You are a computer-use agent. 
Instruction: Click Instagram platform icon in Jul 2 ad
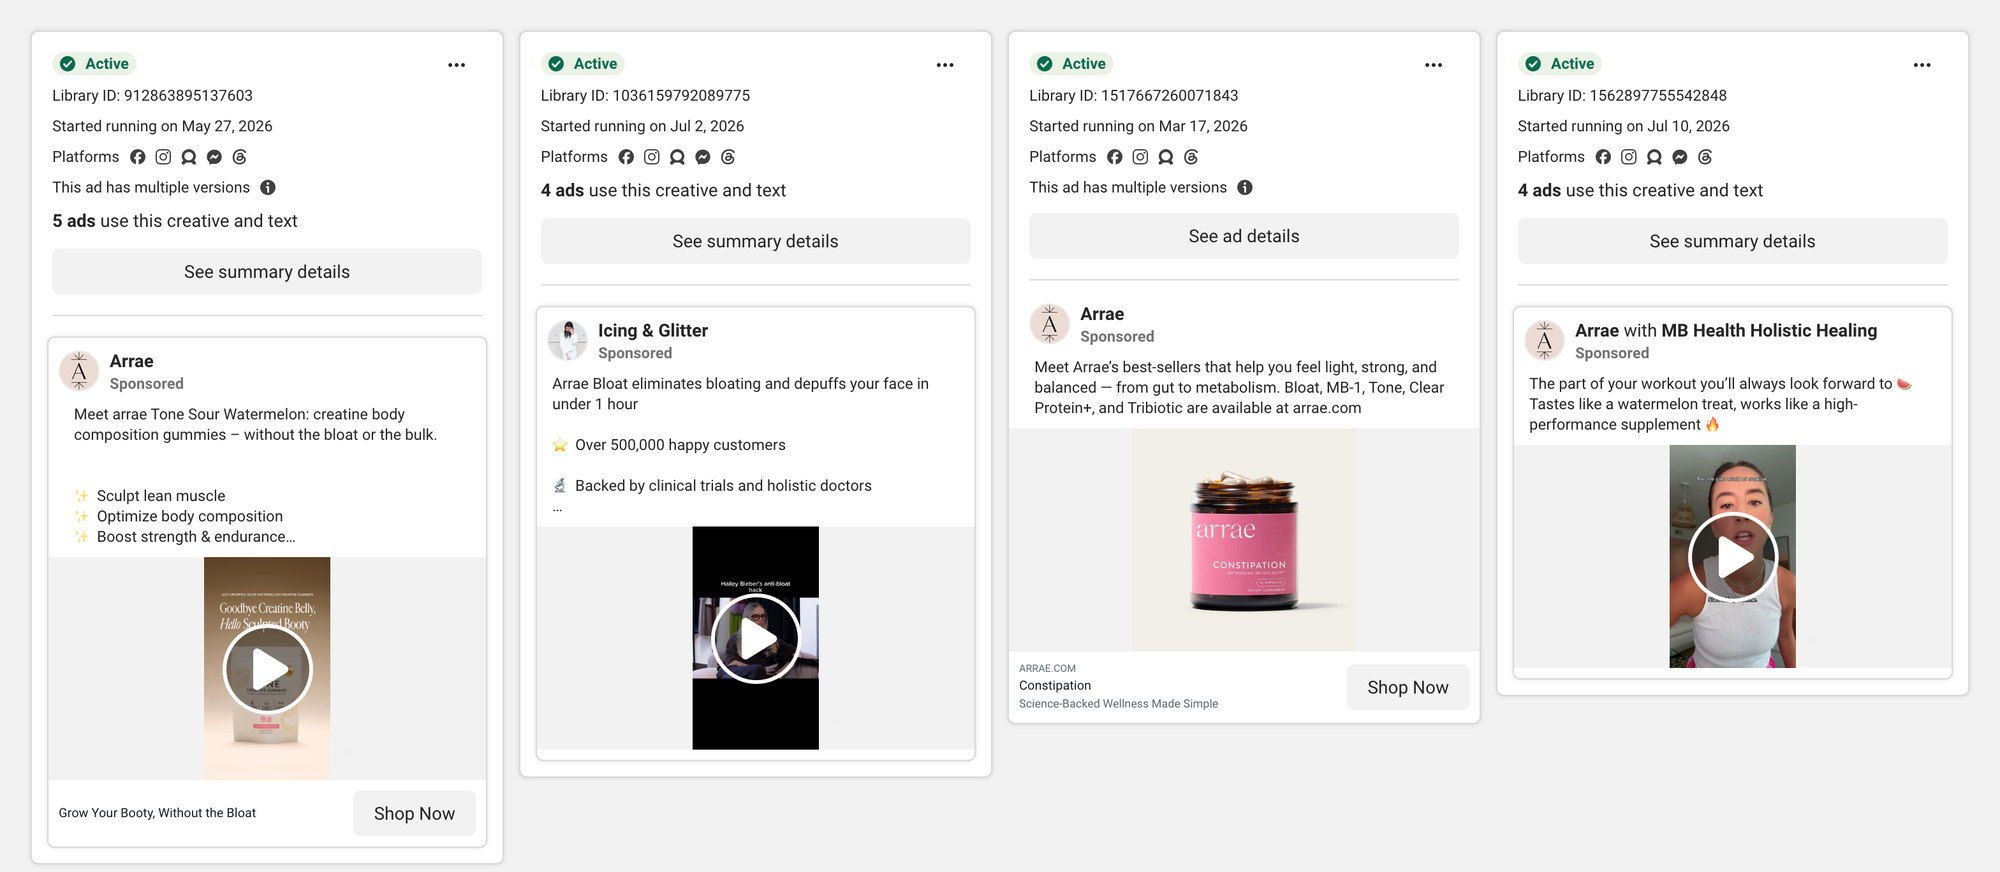652,157
